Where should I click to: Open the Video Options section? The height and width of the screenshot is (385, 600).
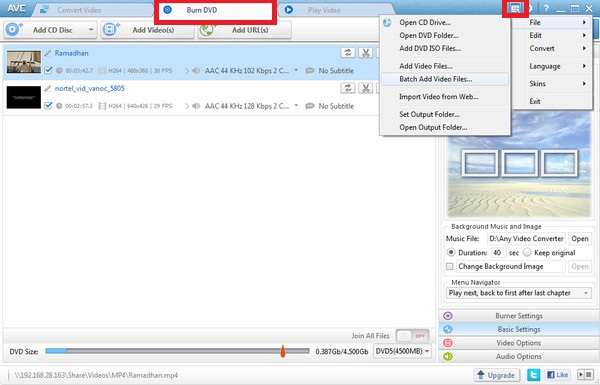[x=518, y=343]
